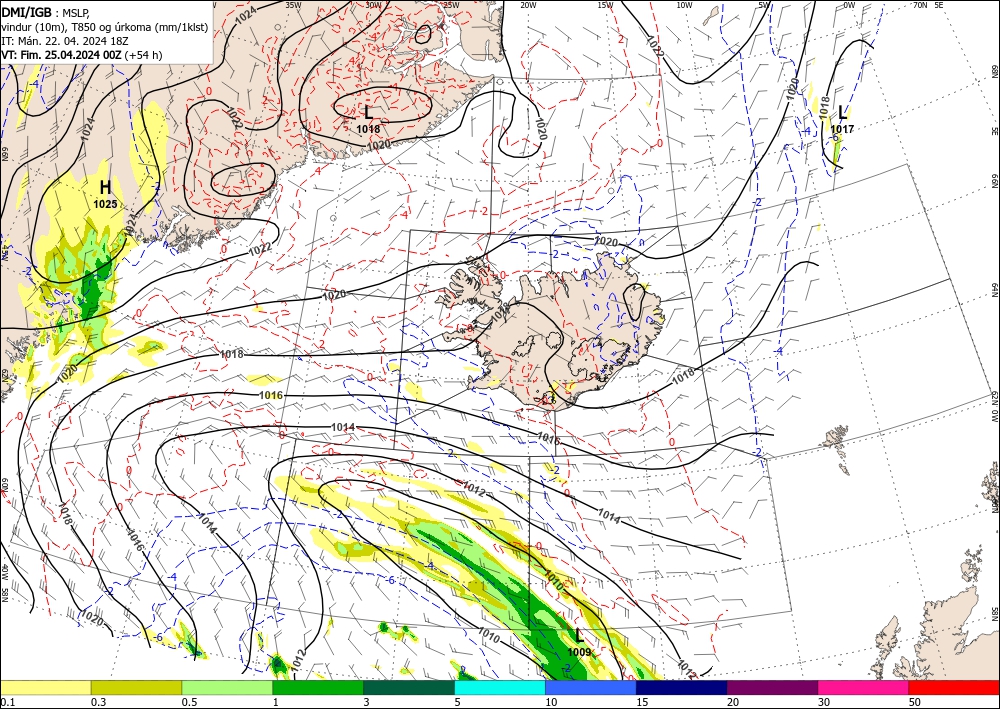Click the navy 15–20 legend color band
Screen dimensions: 1000x709
coord(682,687)
